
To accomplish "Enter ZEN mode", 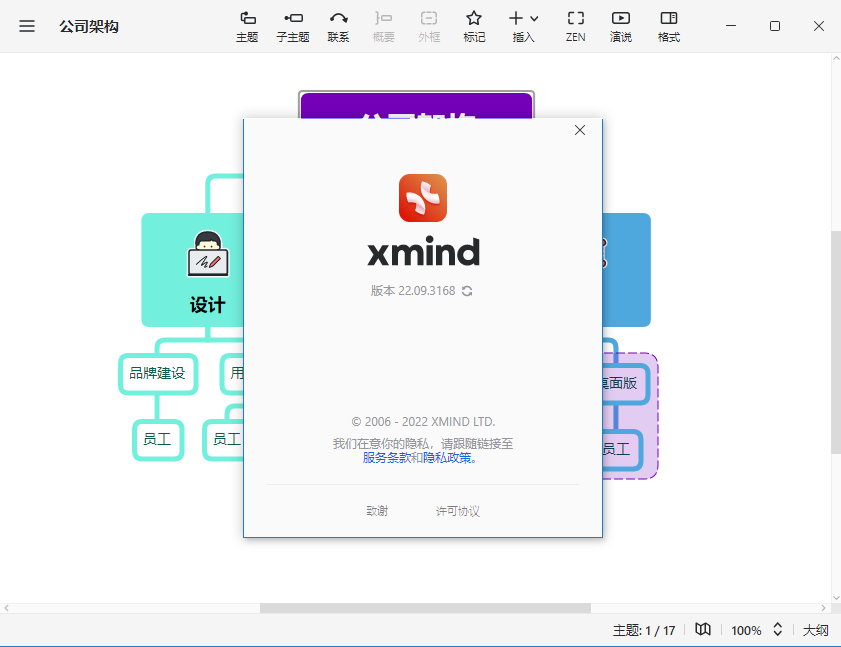I will (576, 26).
